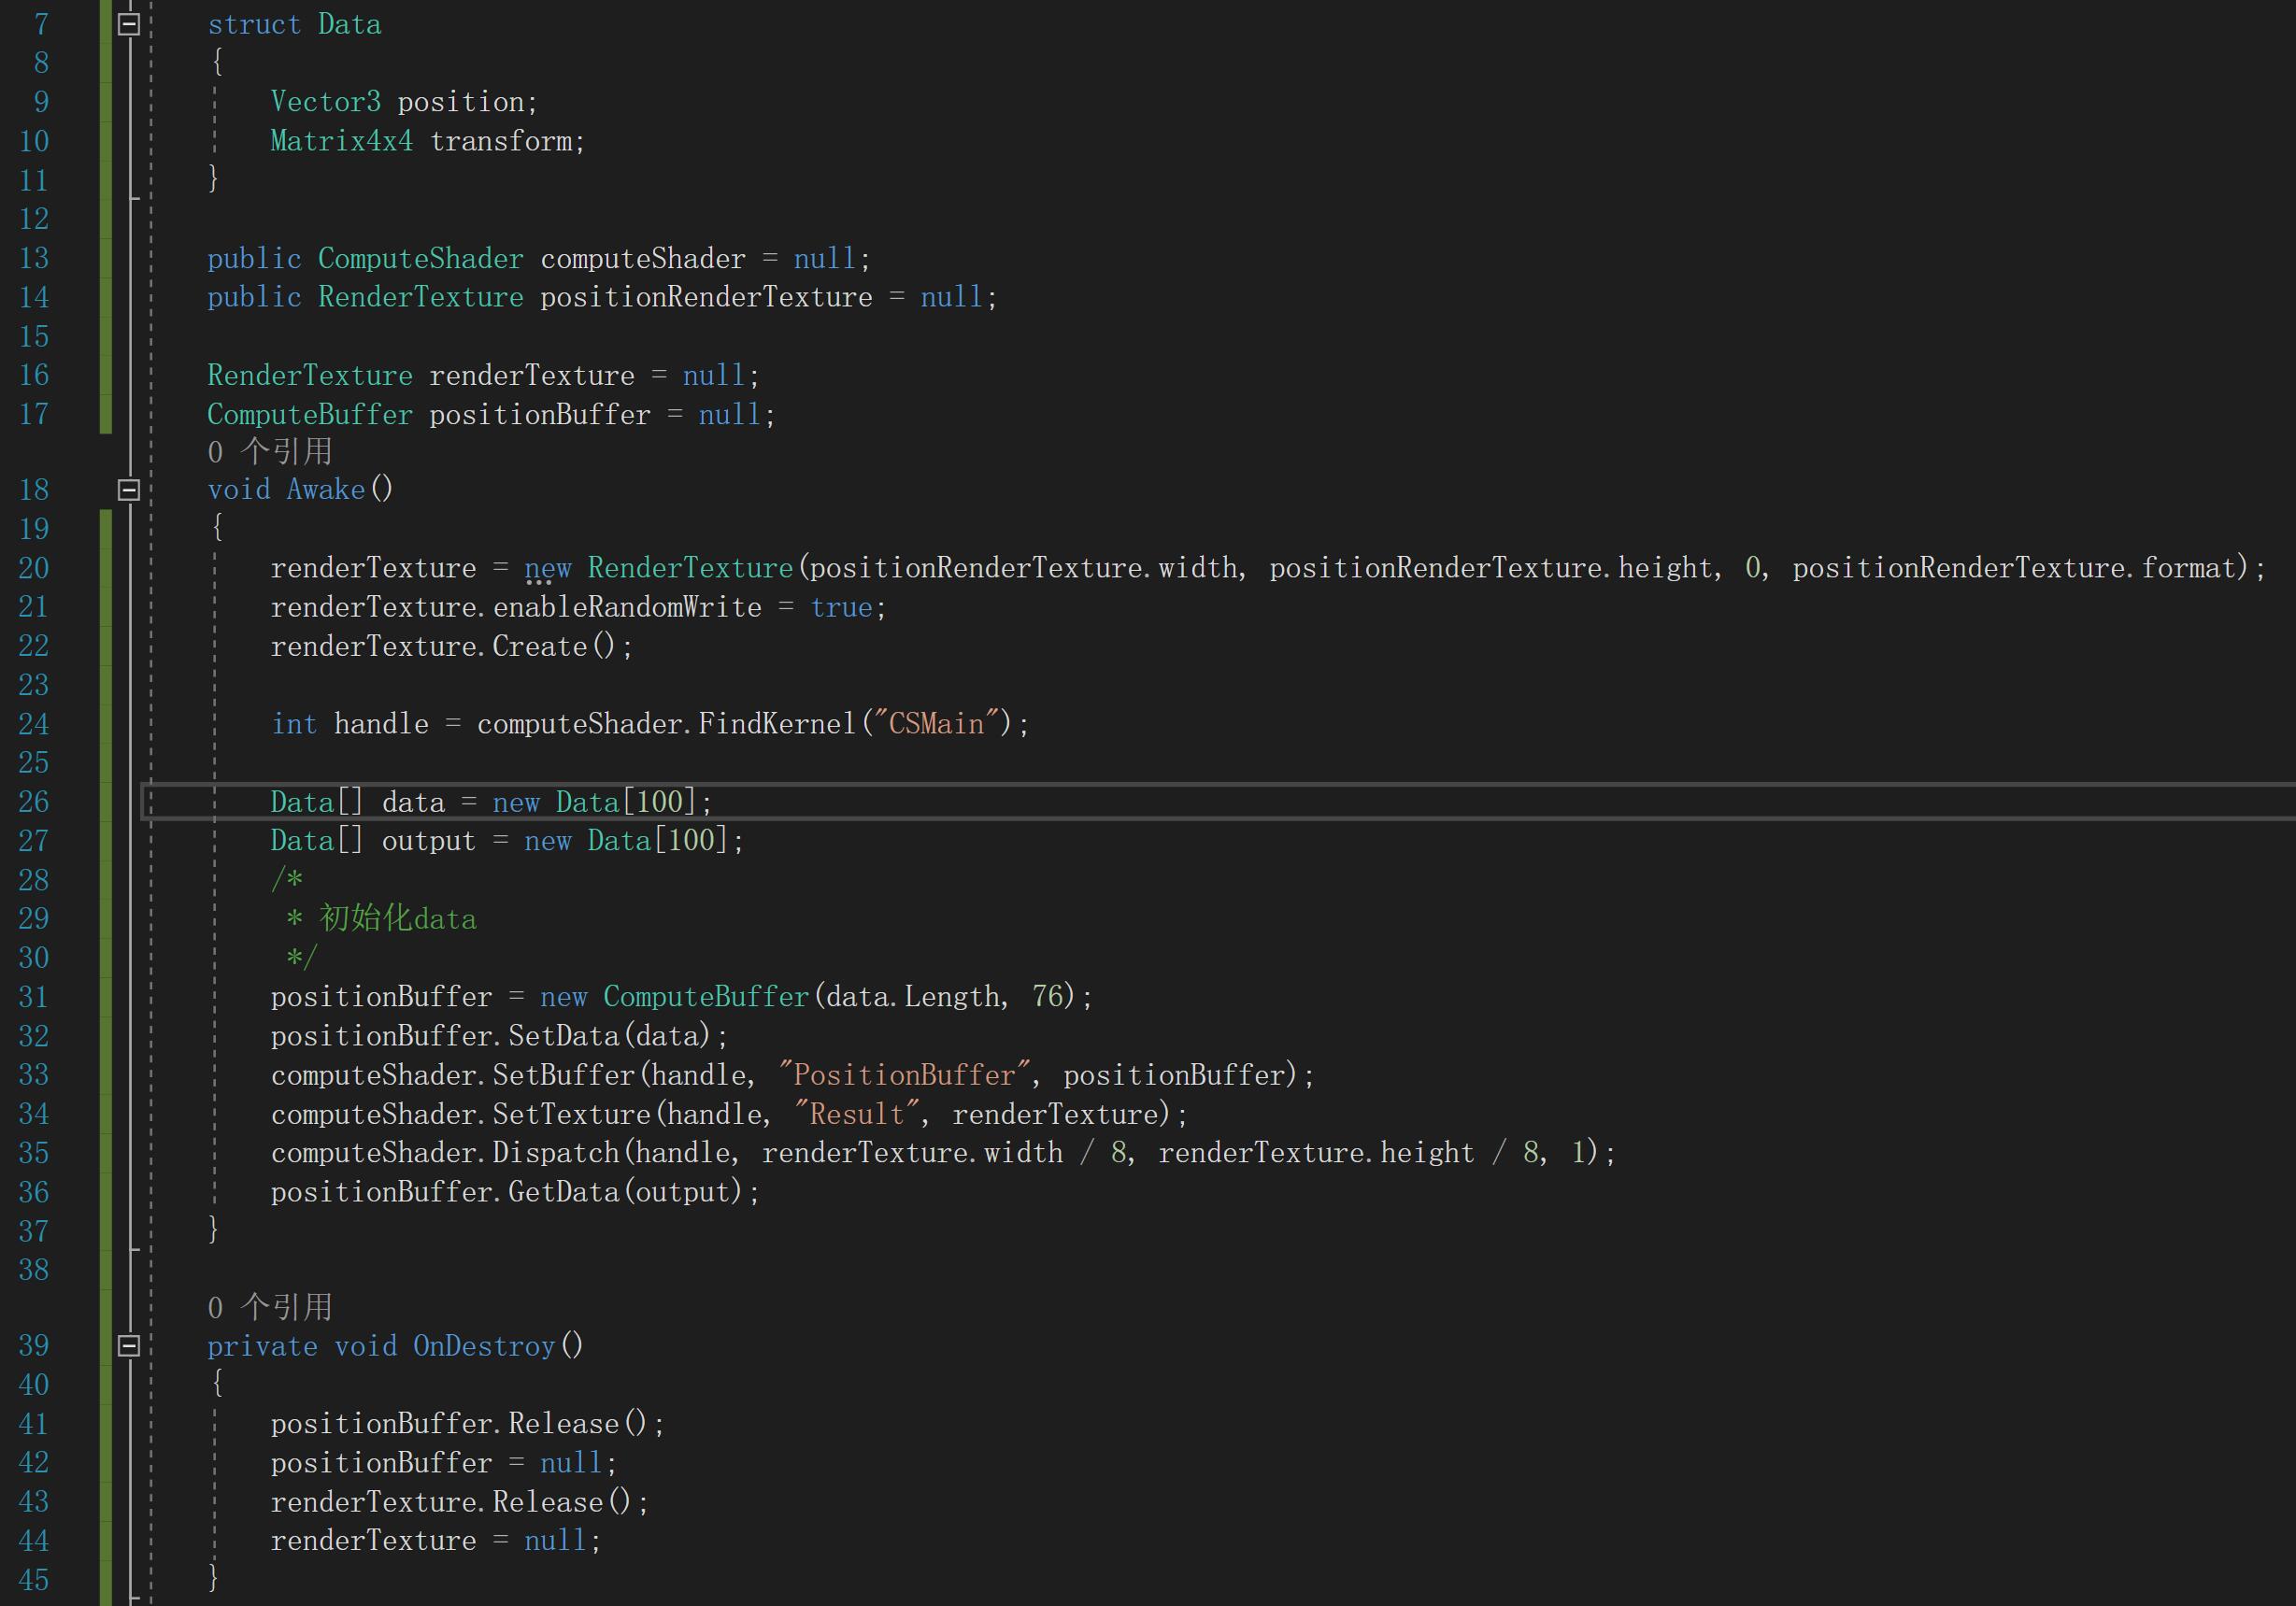The height and width of the screenshot is (1606, 2296).
Task: Collapse the struct Data block
Action: pos(129,24)
